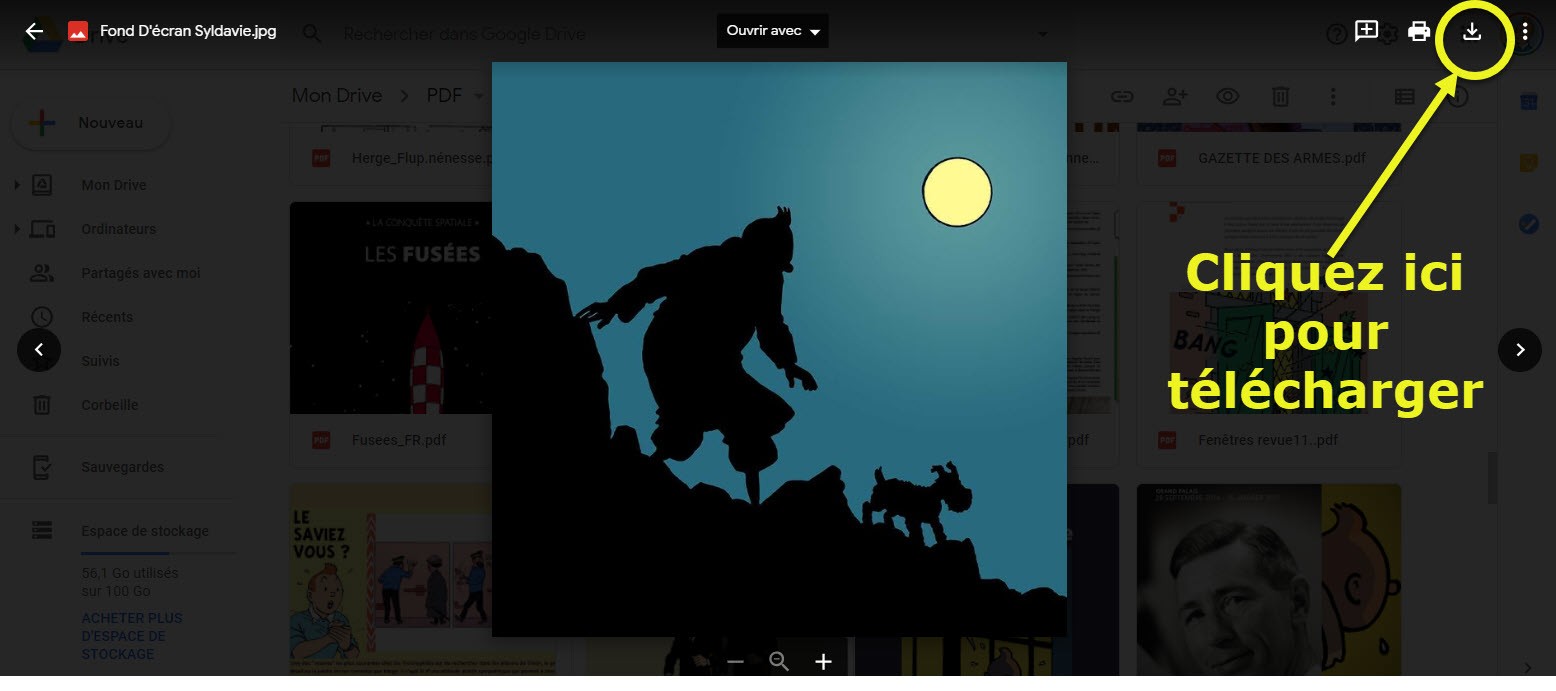Click the download icon in the top bar

point(1471,32)
